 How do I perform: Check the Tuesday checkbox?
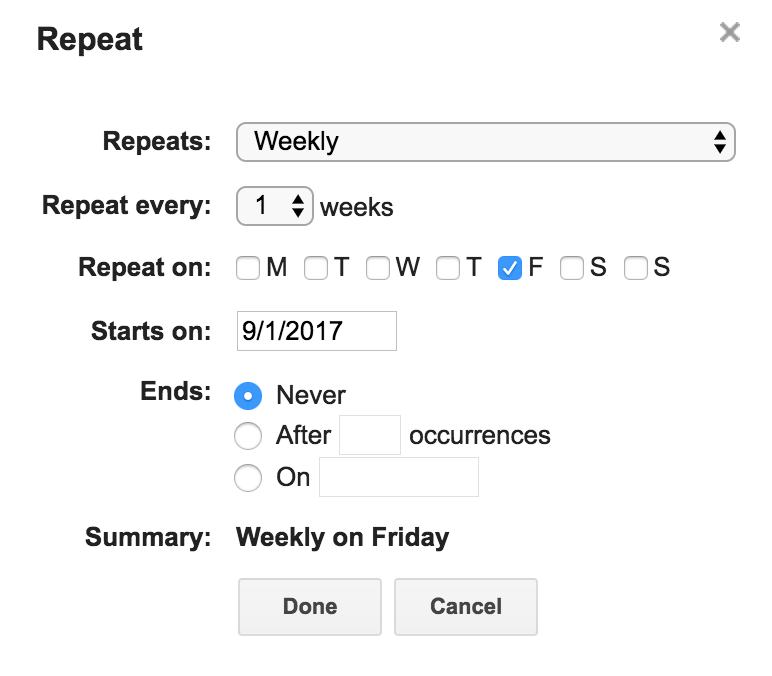(316, 268)
